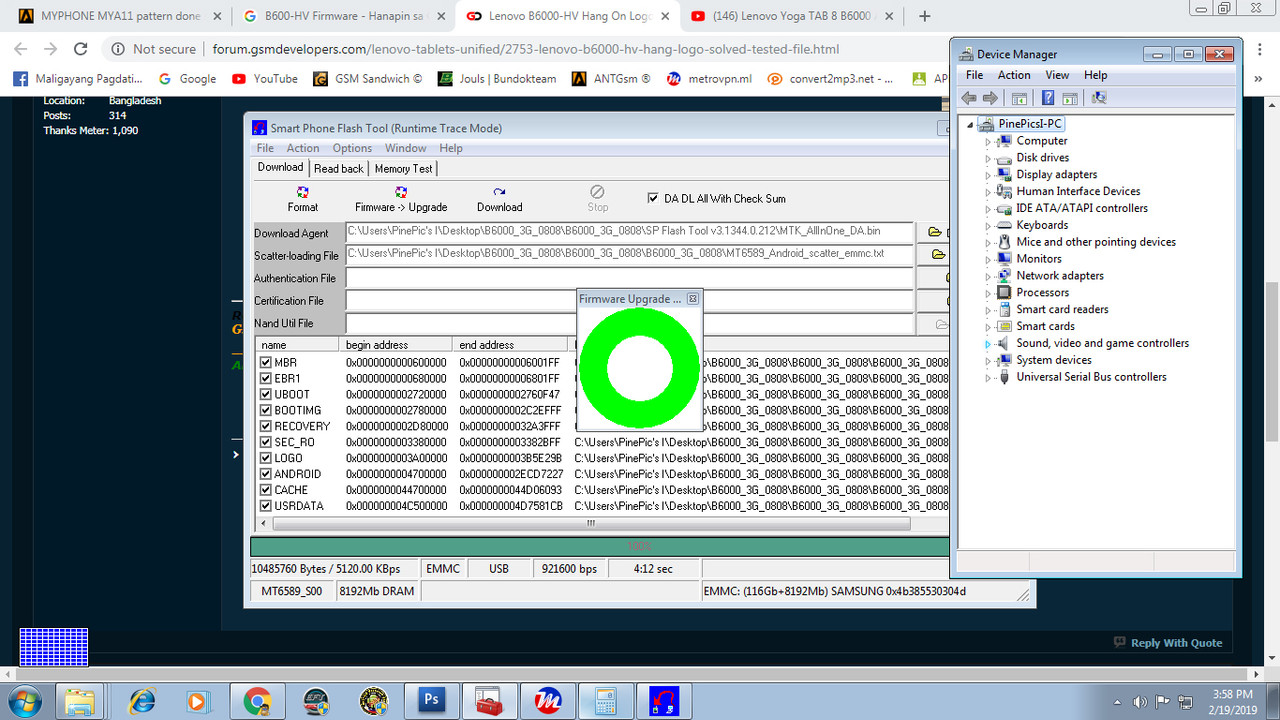Click the Certification File input field
The height and width of the screenshot is (720, 1280).
pyautogui.click(x=629, y=300)
